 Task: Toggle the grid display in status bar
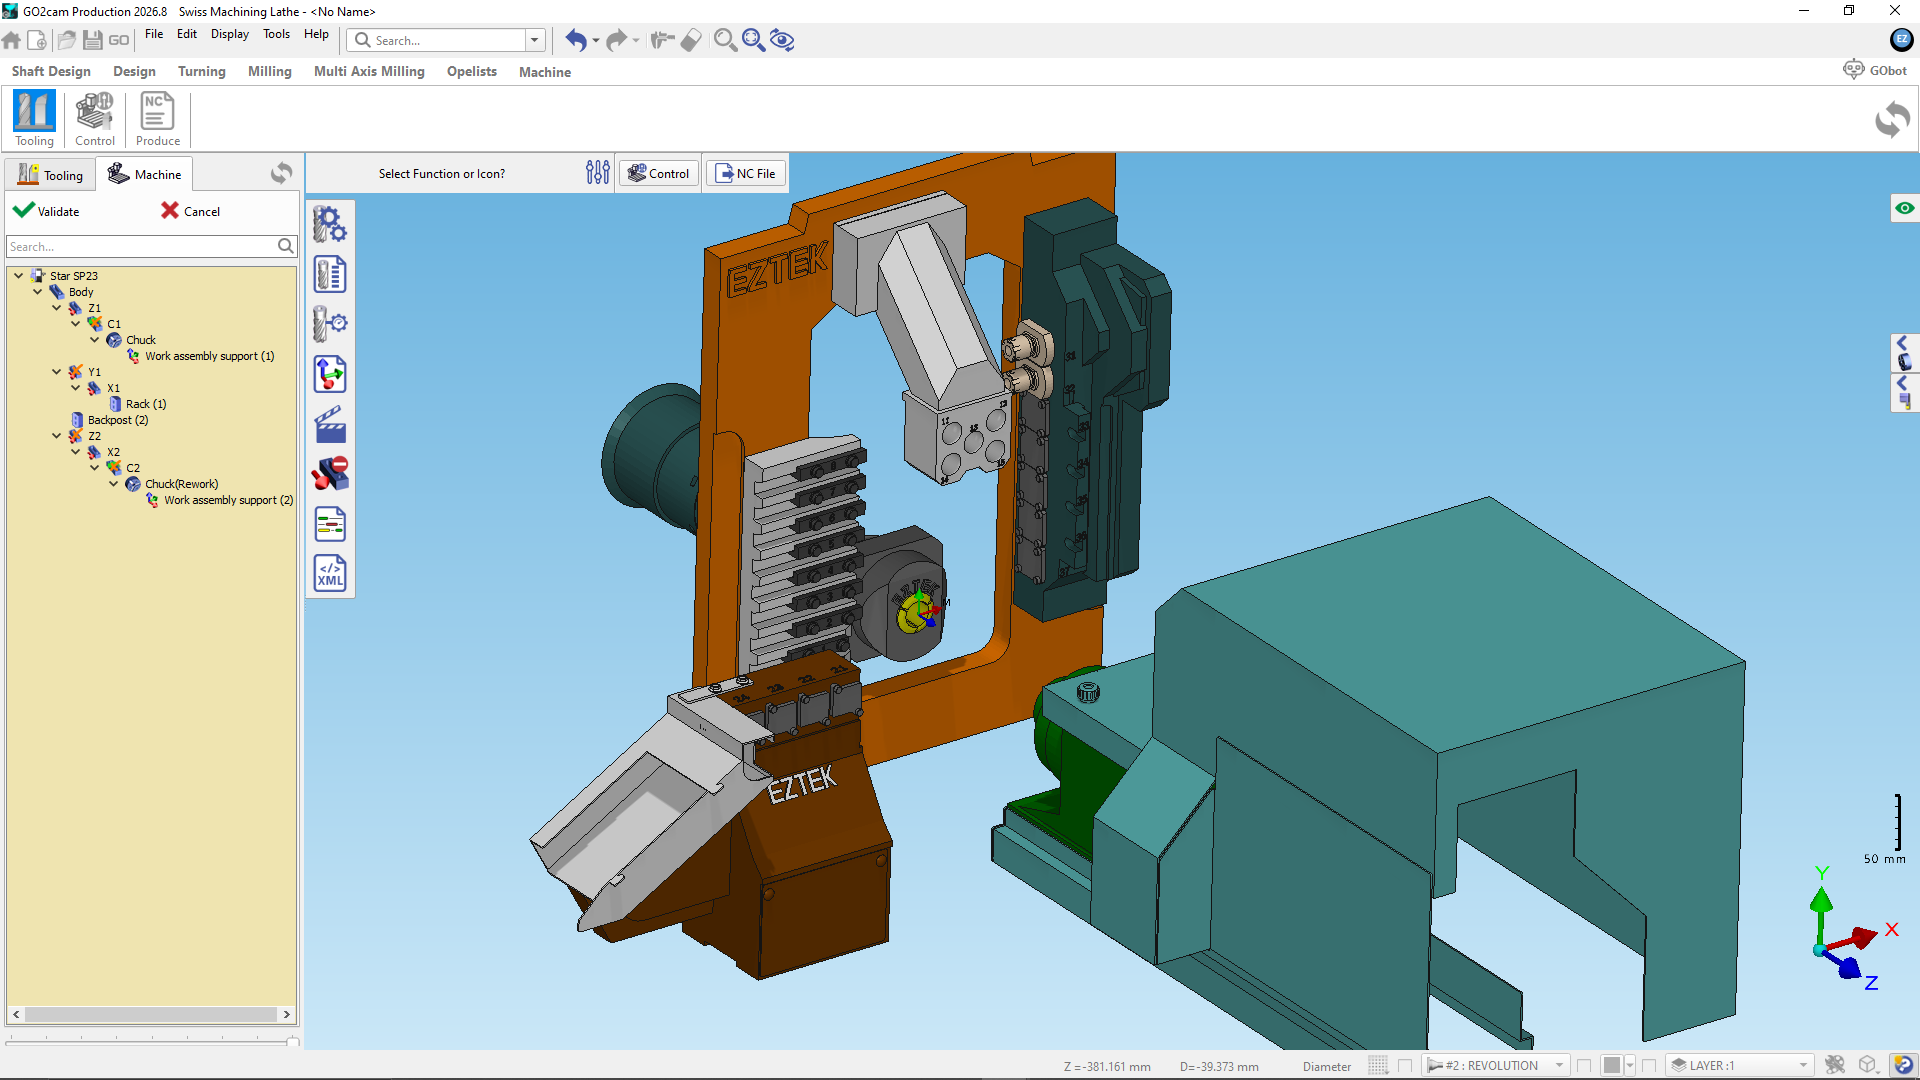[x=1378, y=1065]
